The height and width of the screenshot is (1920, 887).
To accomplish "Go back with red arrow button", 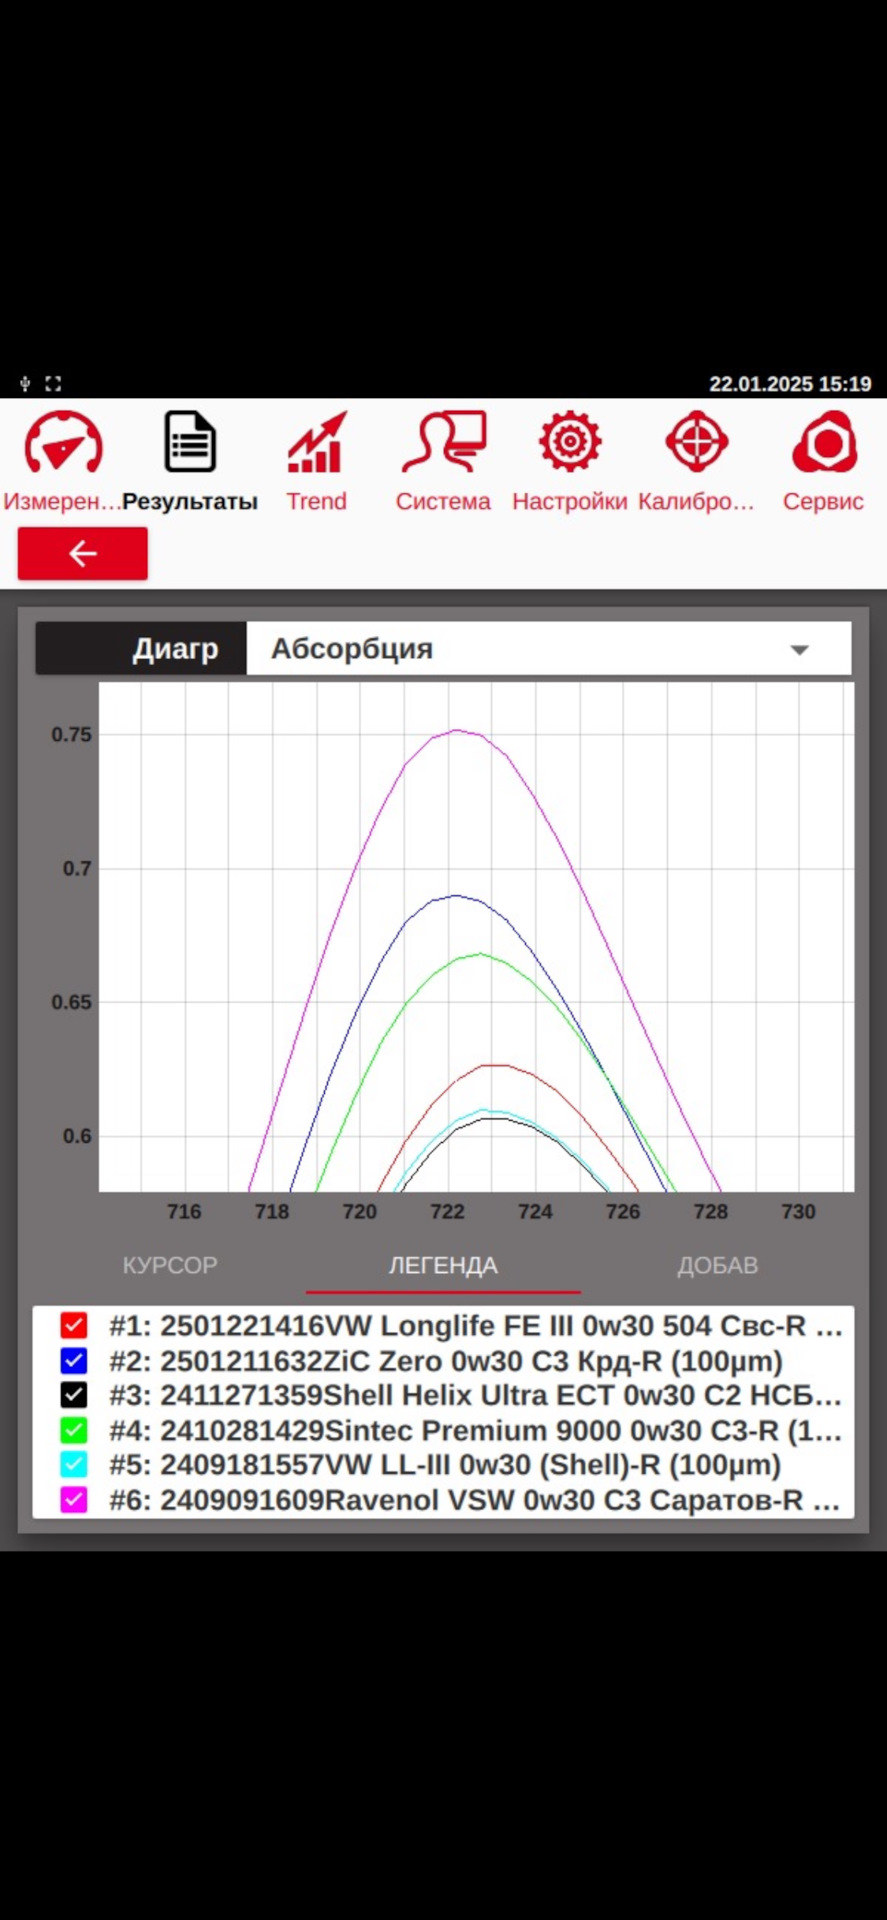I will tap(83, 553).
